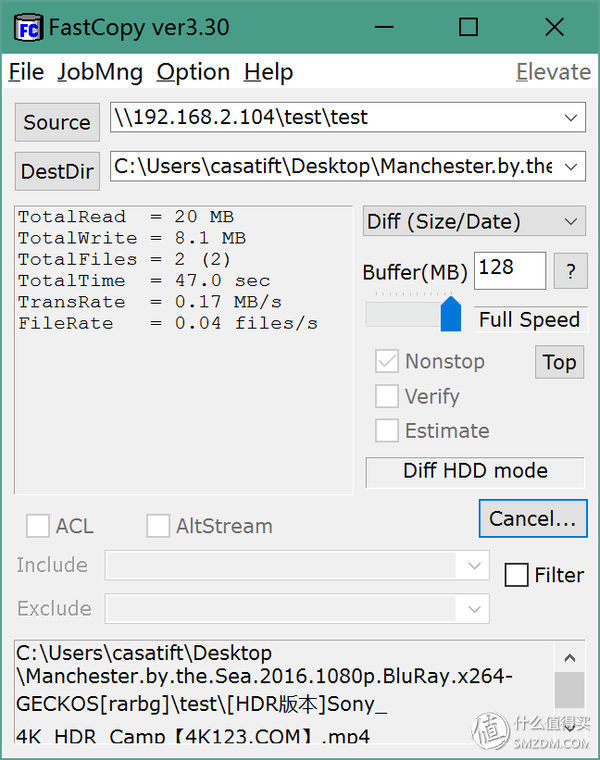Close the FastCopy window
Viewport: 600px width, 760px height.
coord(554,27)
